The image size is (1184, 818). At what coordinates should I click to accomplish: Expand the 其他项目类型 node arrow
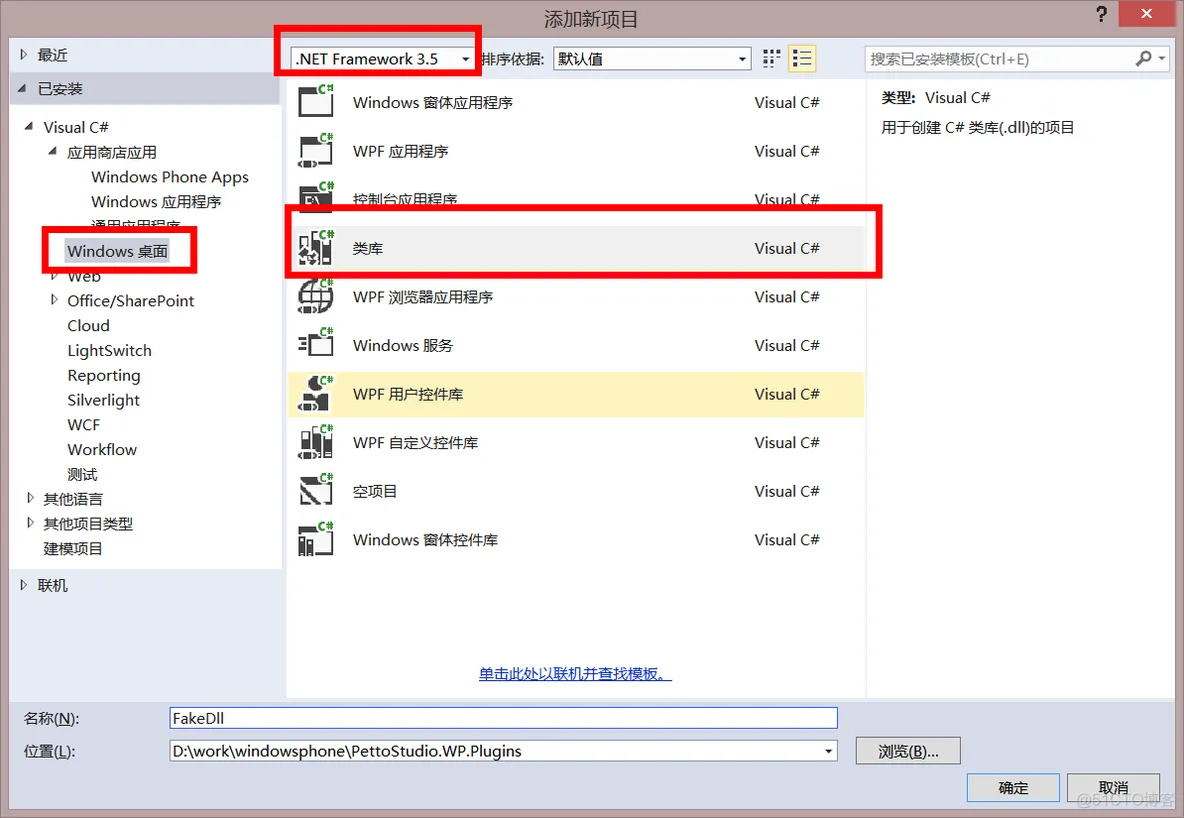30,523
